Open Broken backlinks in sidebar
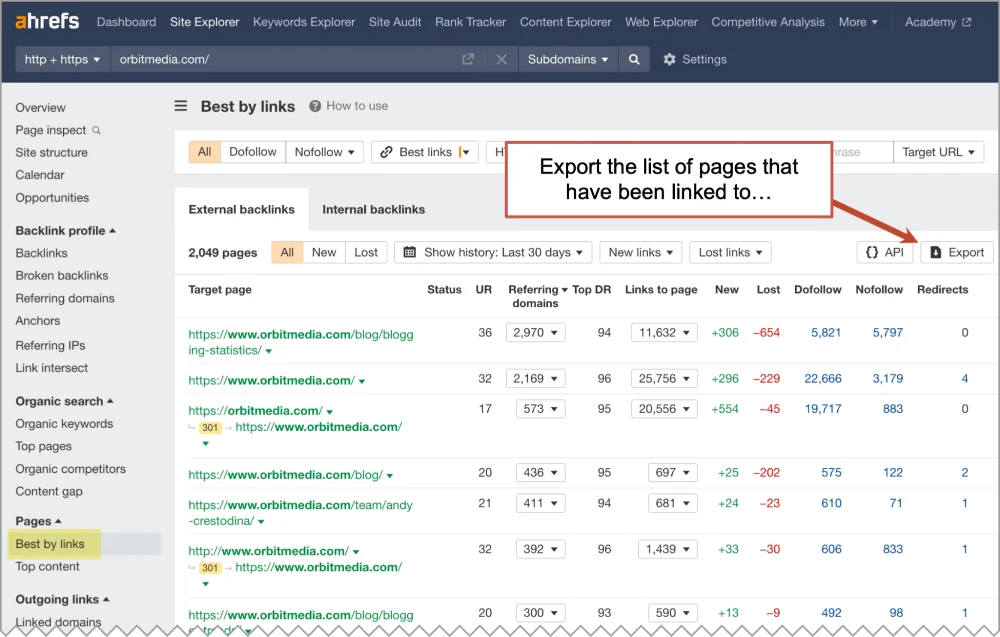The image size is (1000, 637). (x=62, y=275)
